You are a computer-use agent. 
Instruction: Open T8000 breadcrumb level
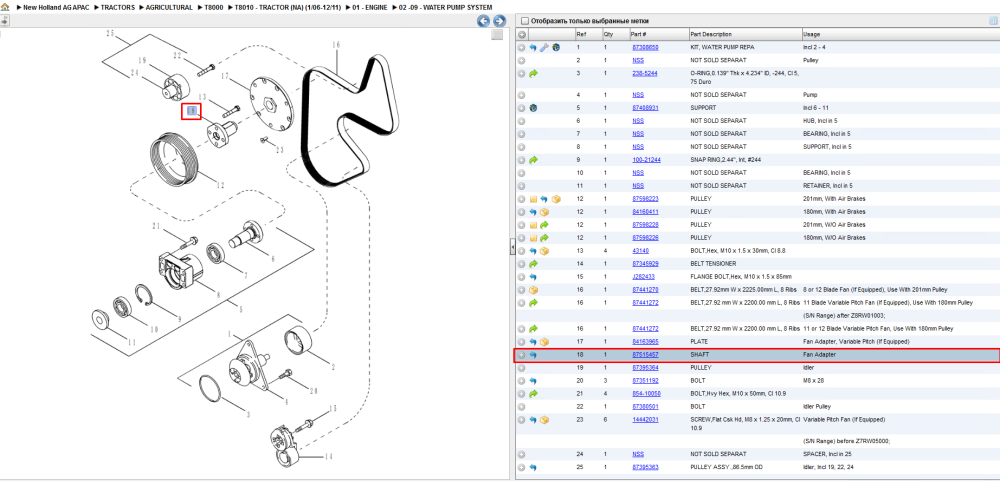[214, 7]
